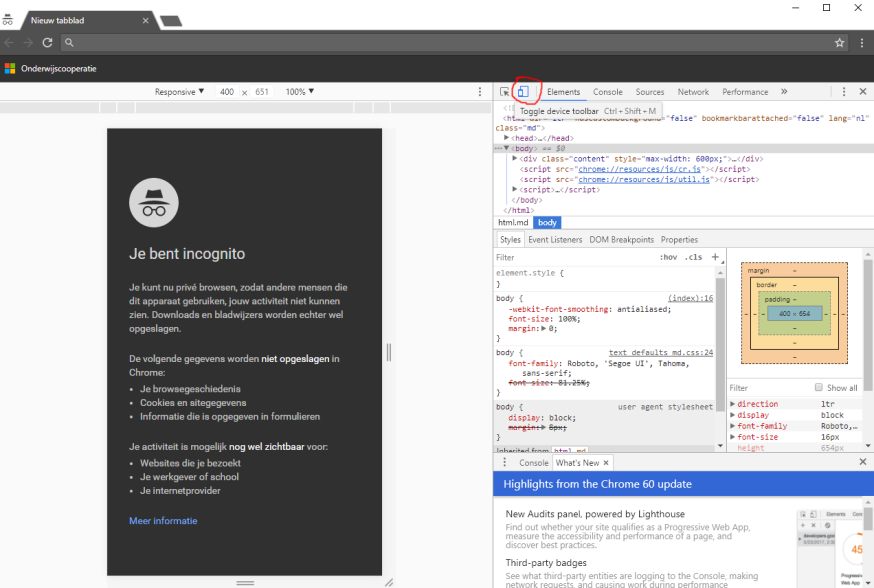Close the What's New drawer tab

tap(606, 463)
